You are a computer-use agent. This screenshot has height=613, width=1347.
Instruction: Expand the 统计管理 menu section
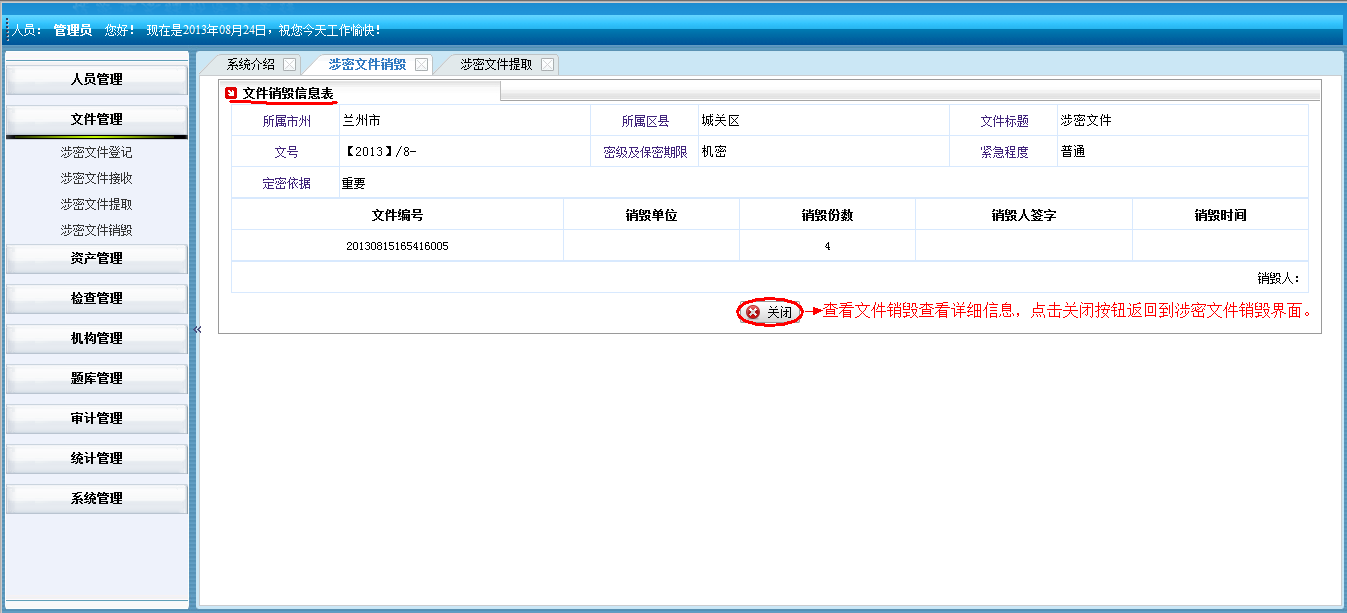pos(97,458)
